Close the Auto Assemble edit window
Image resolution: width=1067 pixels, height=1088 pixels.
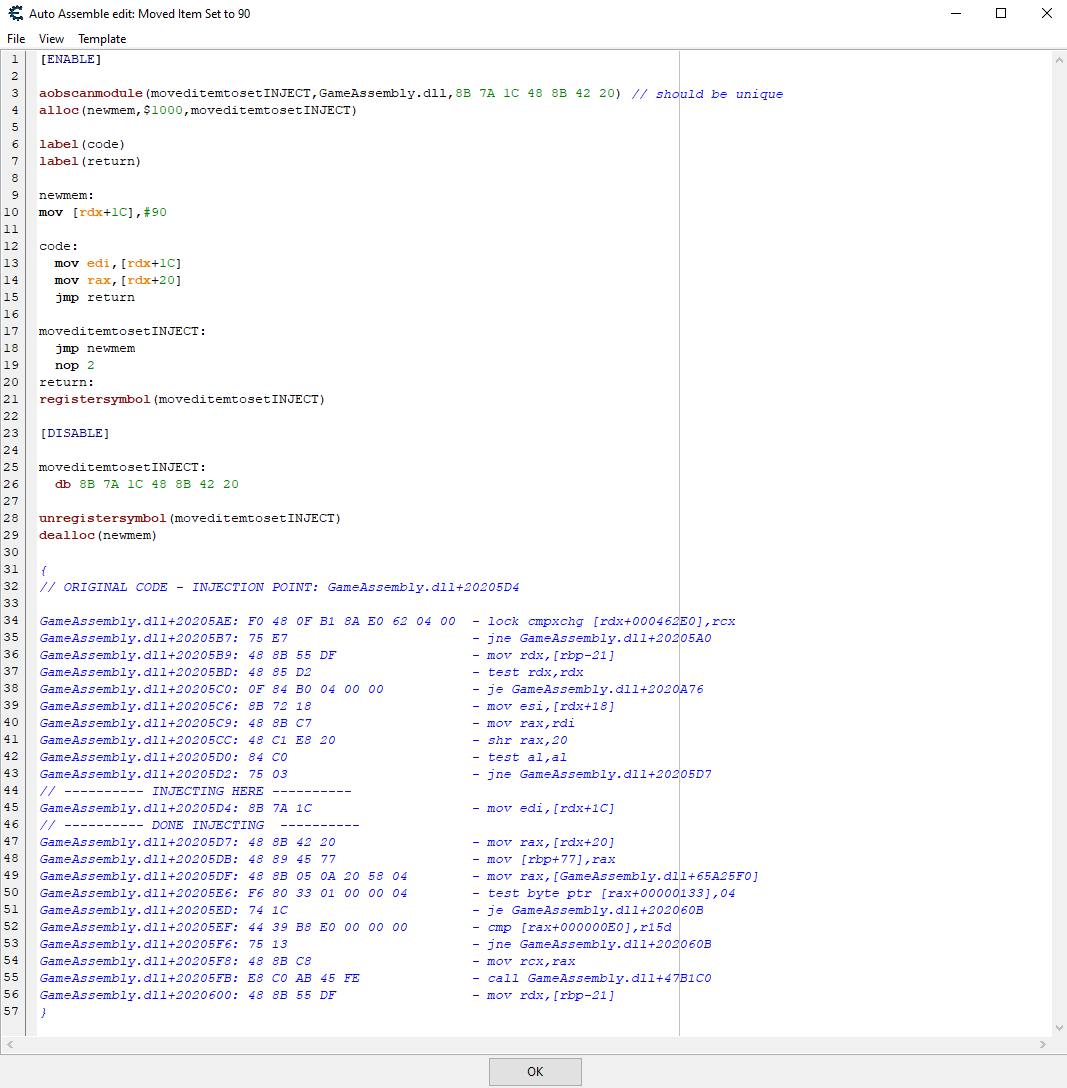coord(1046,14)
